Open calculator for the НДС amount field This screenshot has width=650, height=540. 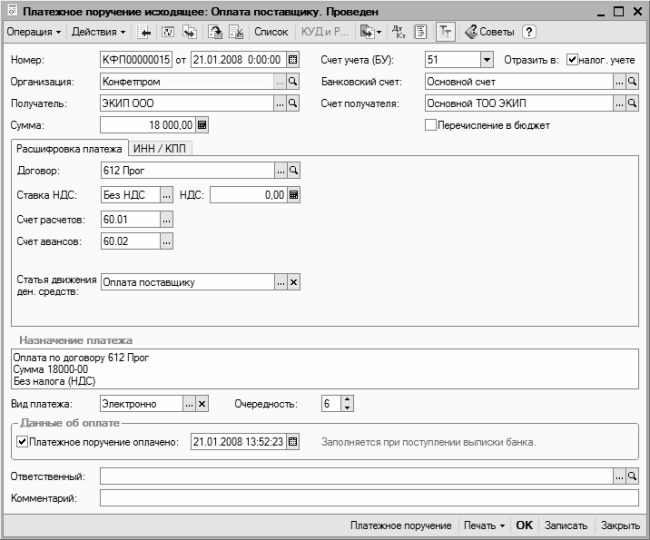294,195
